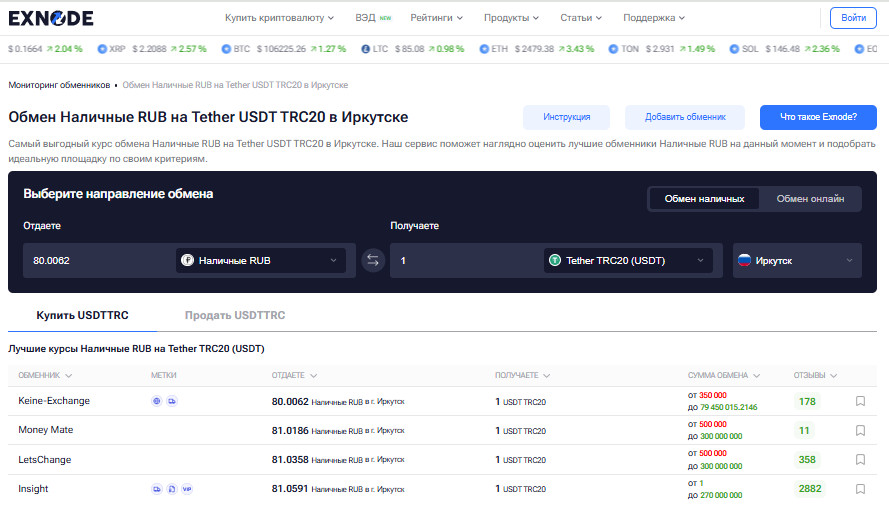Click LTC coin icon in ticker
The height and width of the screenshot is (505, 889).
366,49
